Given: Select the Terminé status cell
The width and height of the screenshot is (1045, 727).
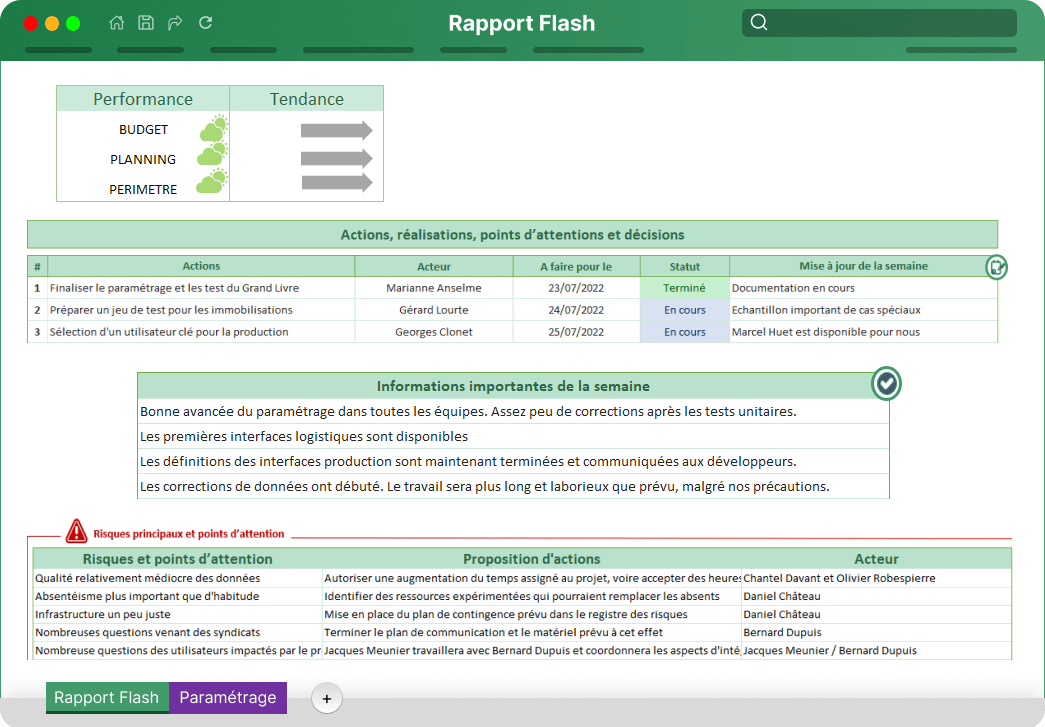Looking at the screenshot, I should click(x=684, y=288).
